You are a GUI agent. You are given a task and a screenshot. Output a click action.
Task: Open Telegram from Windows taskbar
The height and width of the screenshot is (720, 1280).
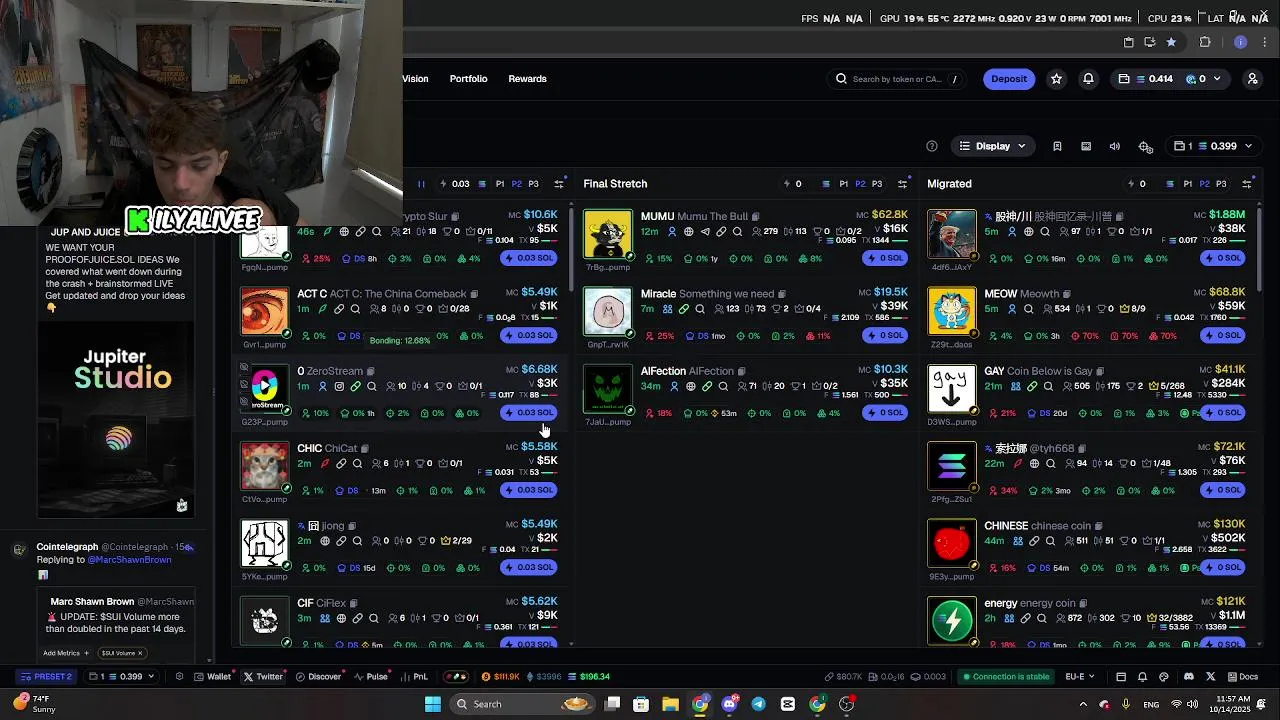(x=758, y=704)
